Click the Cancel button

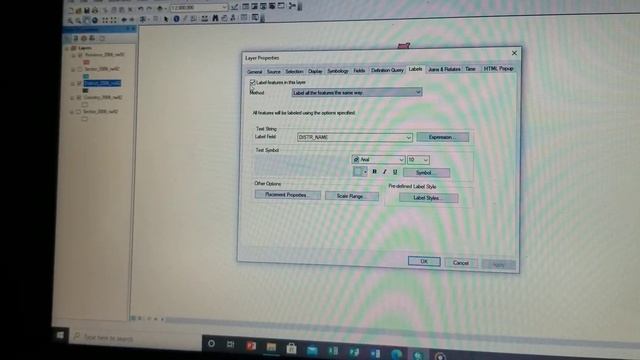pos(460,262)
